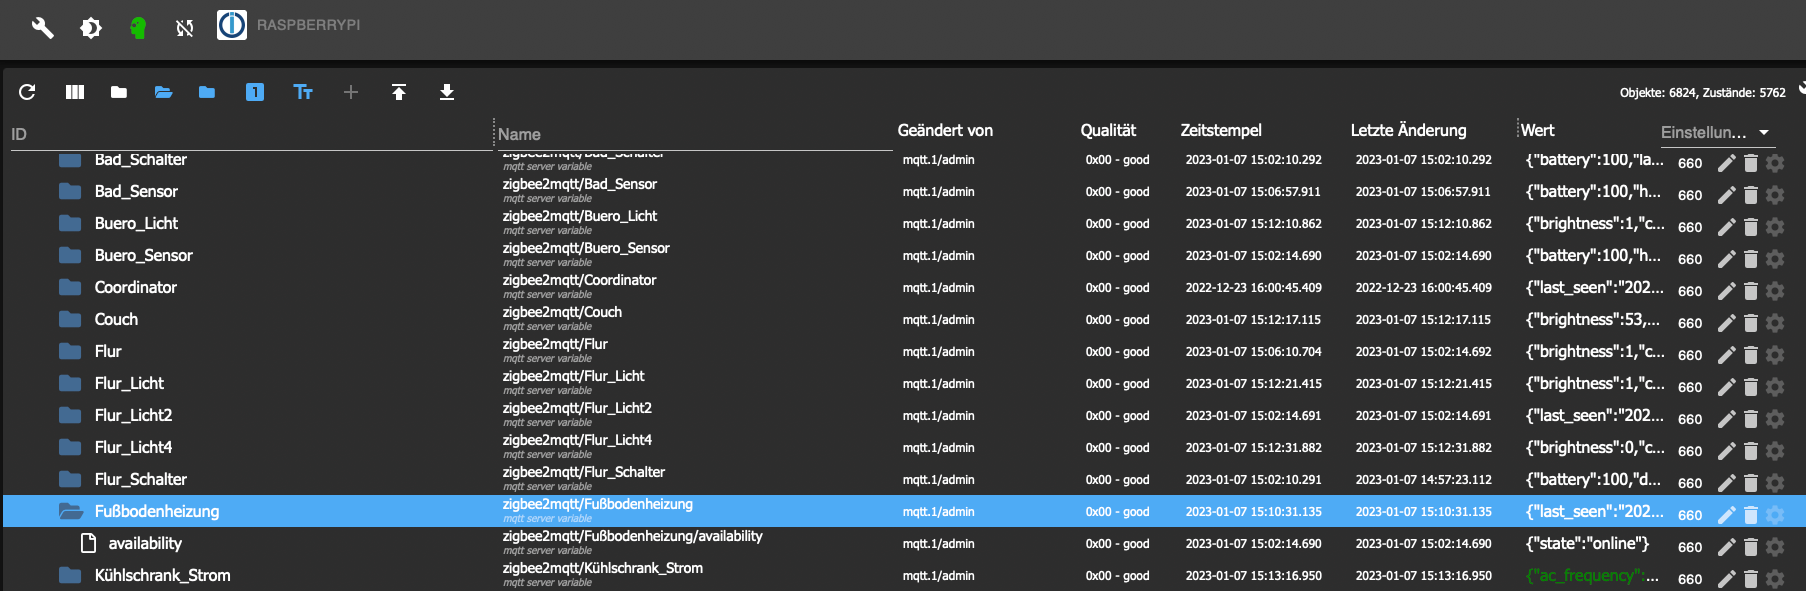
Task: Toggle the blue Tt description button
Action: (x=303, y=92)
